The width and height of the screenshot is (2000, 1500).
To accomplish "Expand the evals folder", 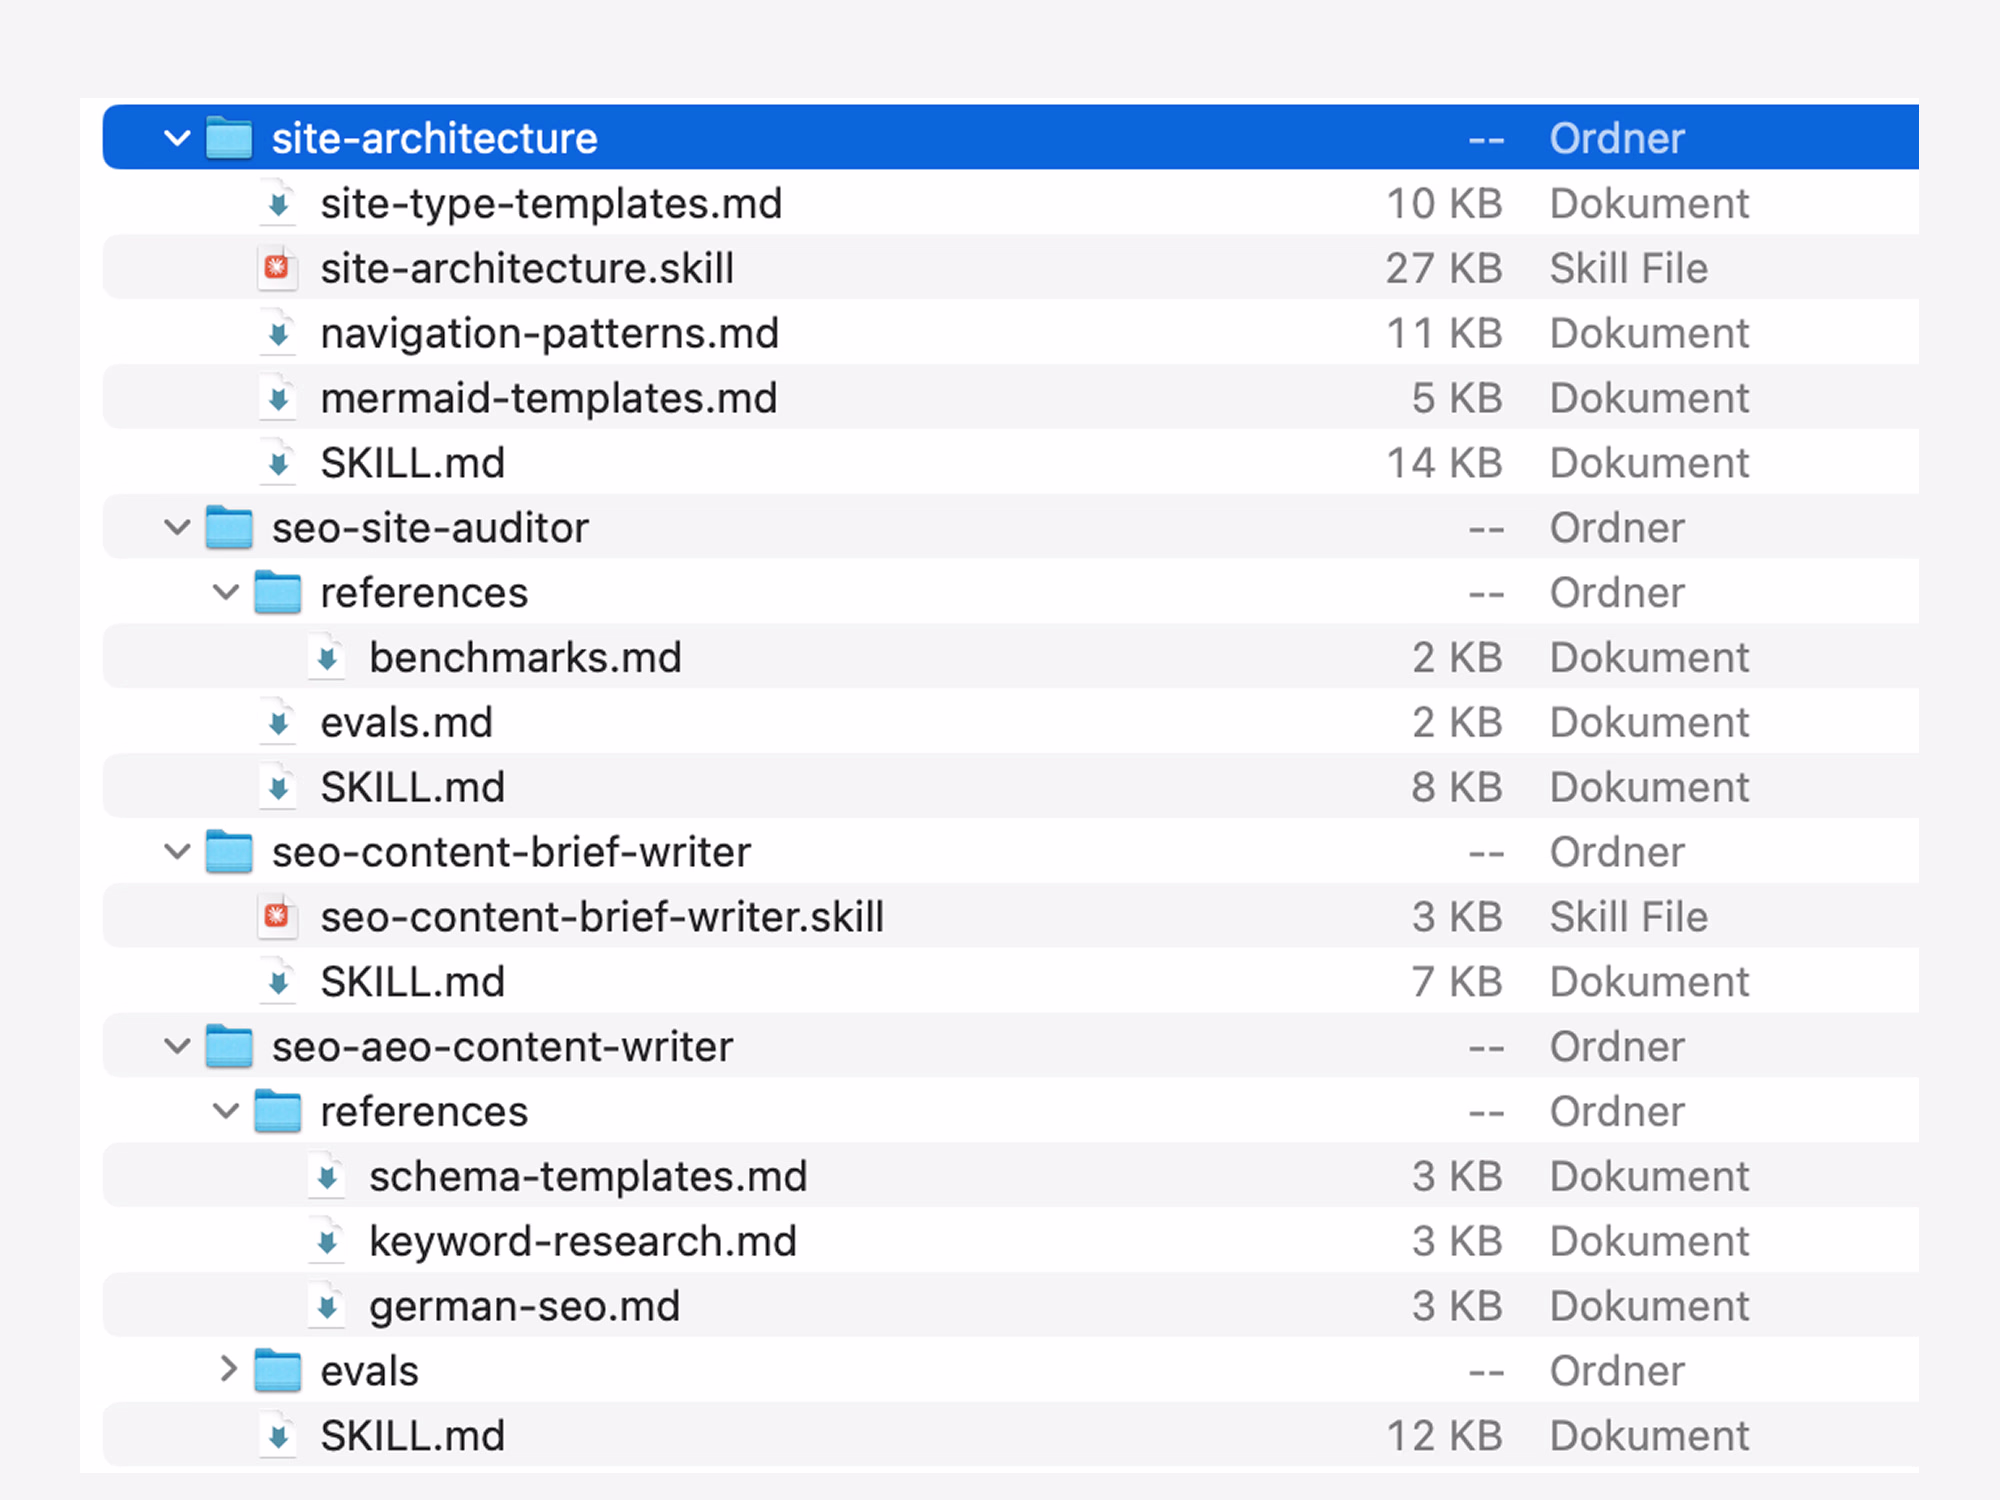I will [227, 1369].
